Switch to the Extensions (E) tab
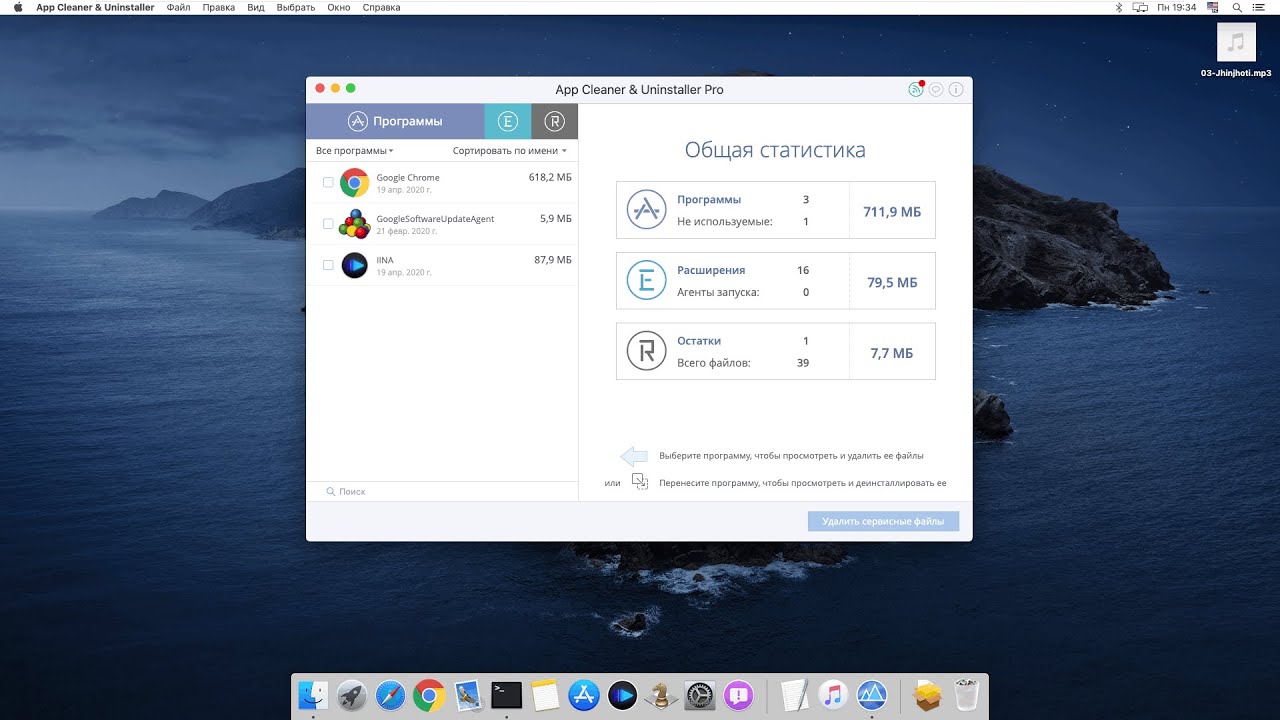The width and height of the screenshot is (1280, 720). point(508,121)
